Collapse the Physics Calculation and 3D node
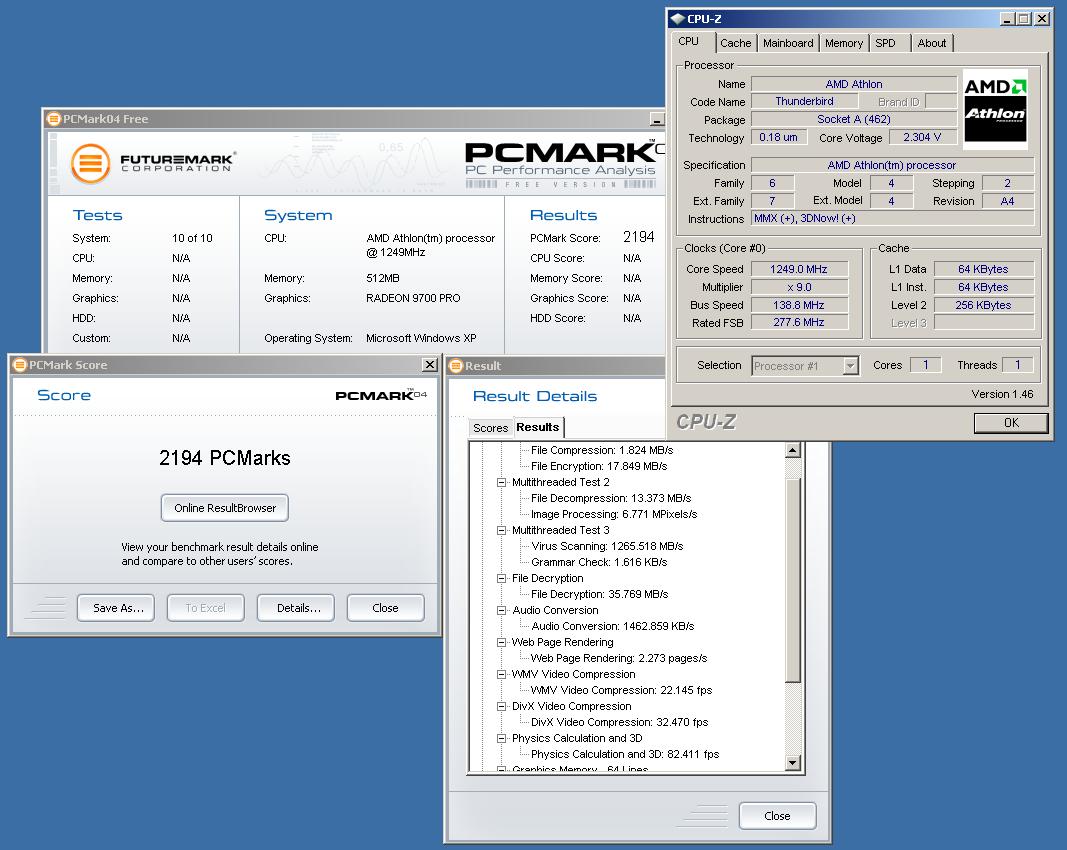 pos(502,738)
